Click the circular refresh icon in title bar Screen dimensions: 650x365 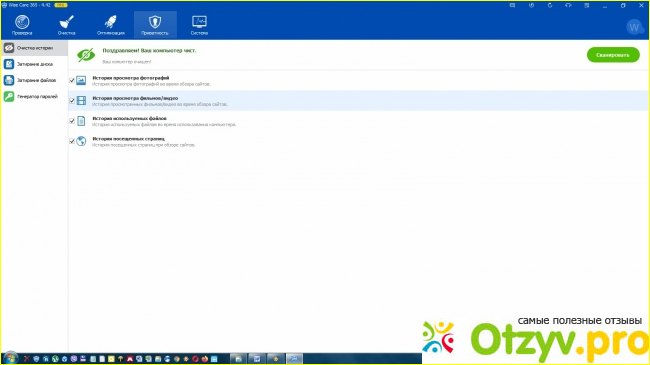coord(550,5)
